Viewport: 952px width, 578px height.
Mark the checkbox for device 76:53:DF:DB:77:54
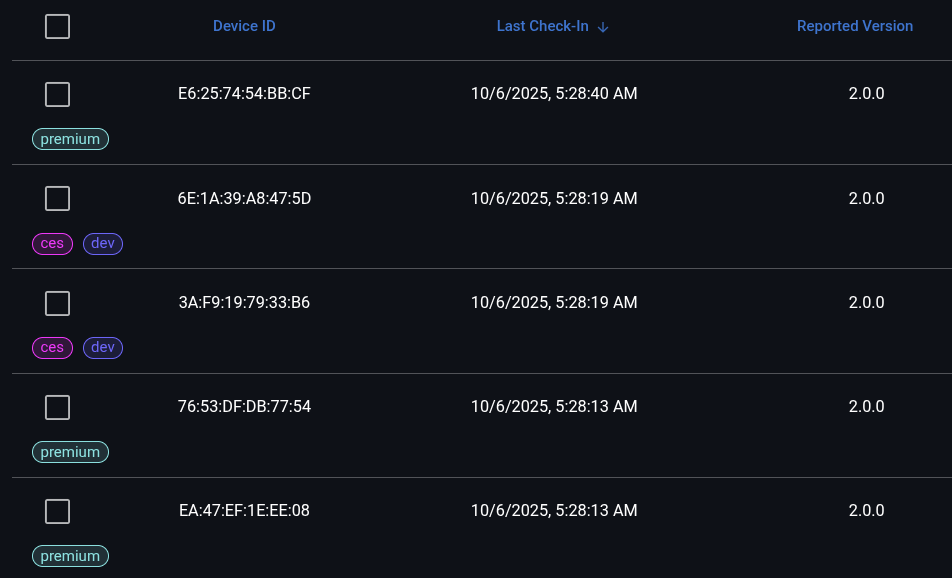tap(57, 407)
